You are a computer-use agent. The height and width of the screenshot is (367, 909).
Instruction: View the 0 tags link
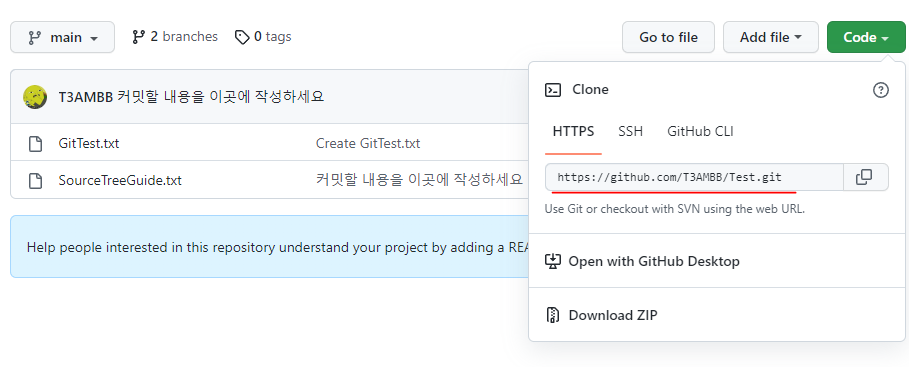coord(263,37)
